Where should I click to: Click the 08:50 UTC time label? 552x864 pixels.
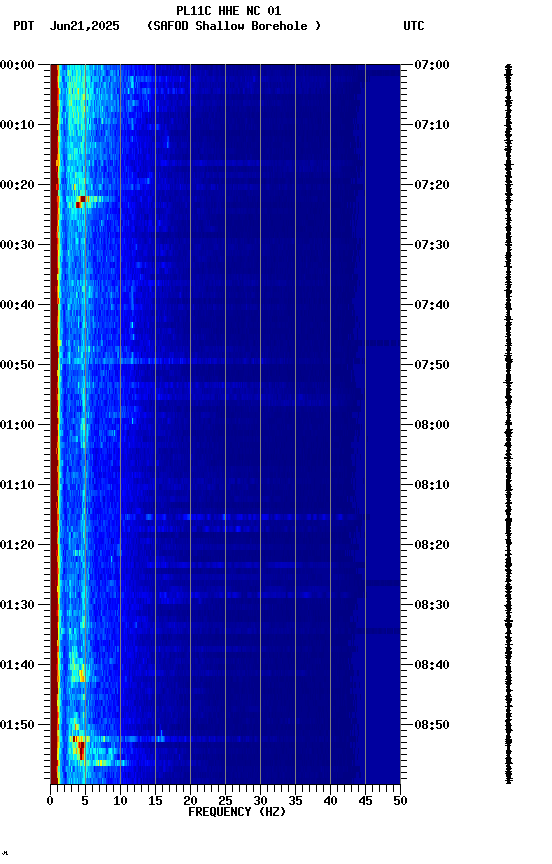point(432,726)
